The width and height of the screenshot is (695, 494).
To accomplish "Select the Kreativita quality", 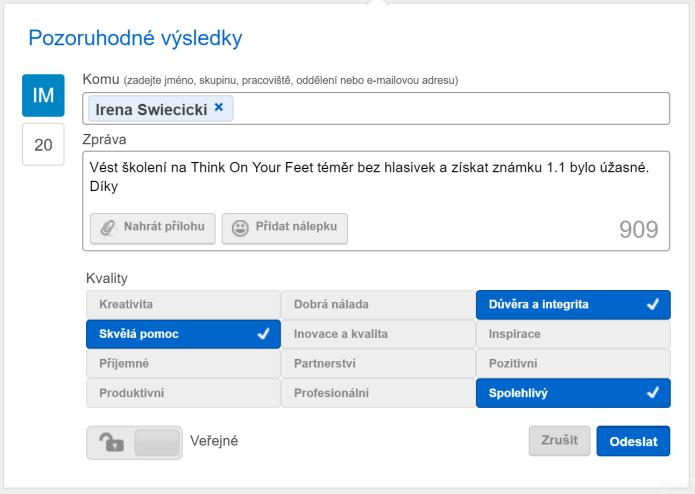I will (x=183, y=305).
